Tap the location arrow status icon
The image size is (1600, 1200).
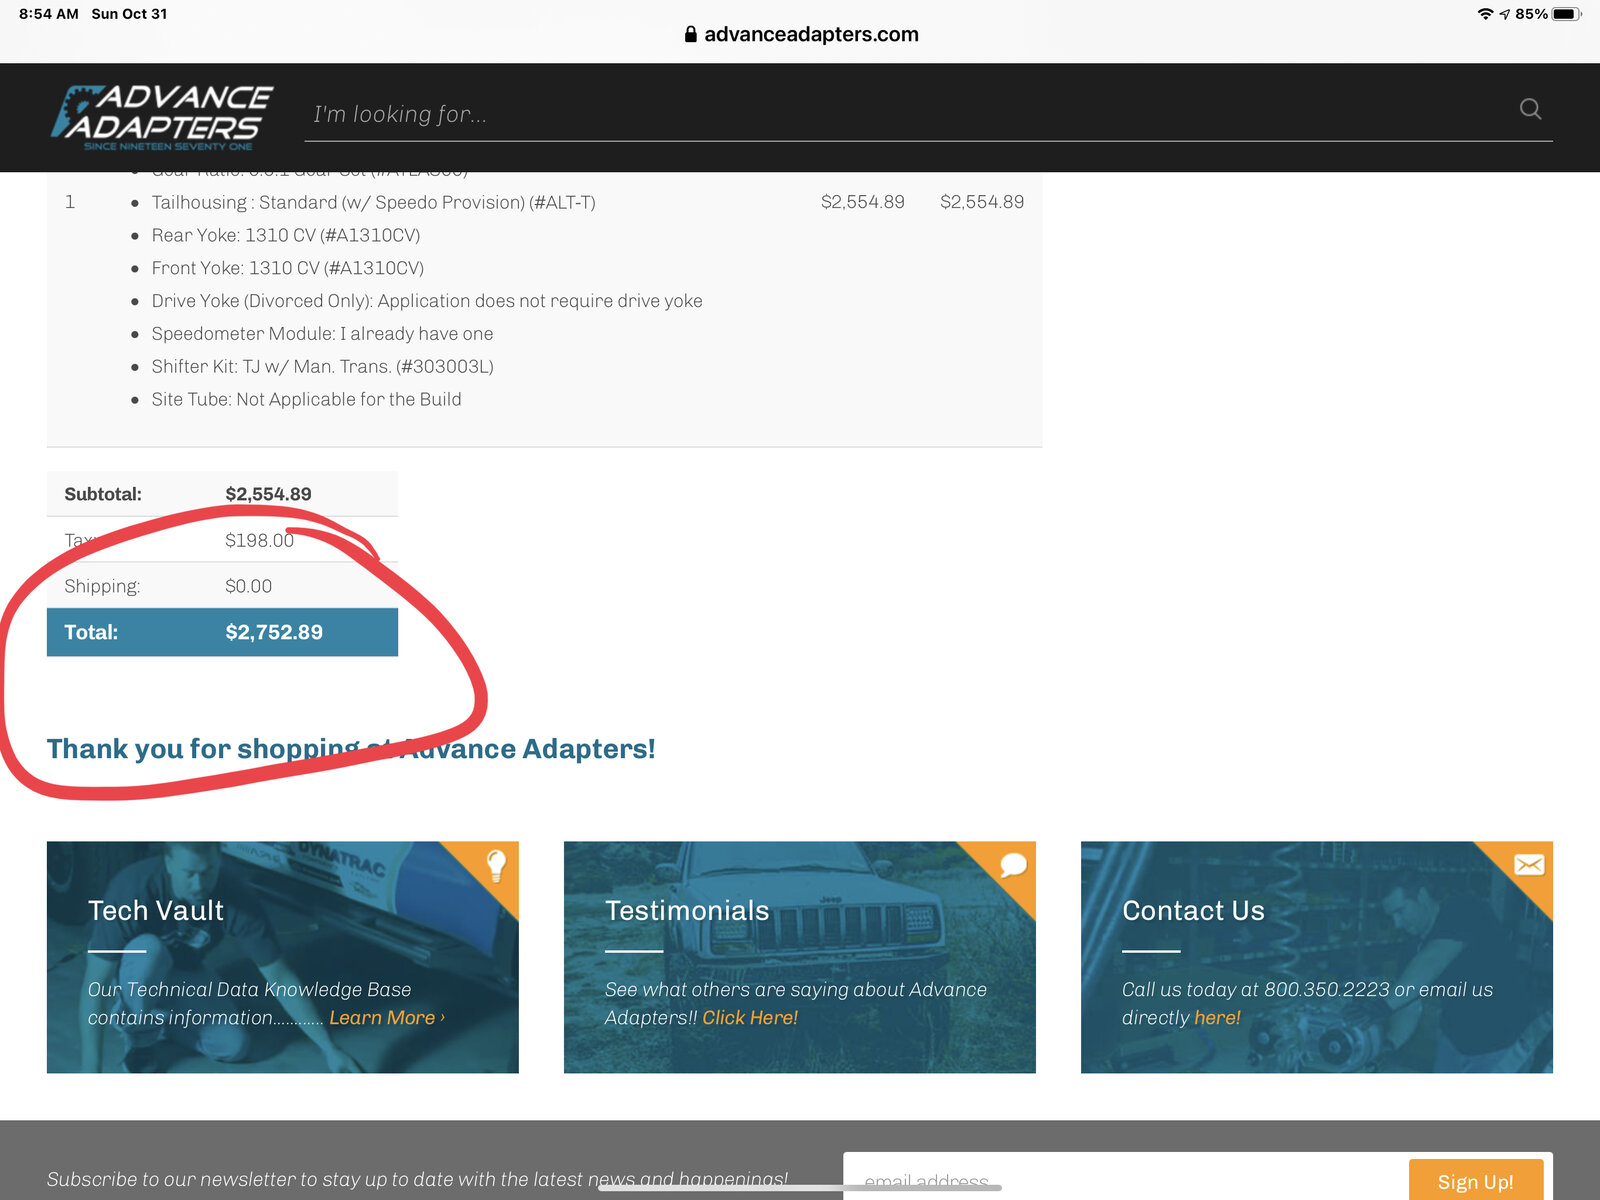(x=1504, y=14)
